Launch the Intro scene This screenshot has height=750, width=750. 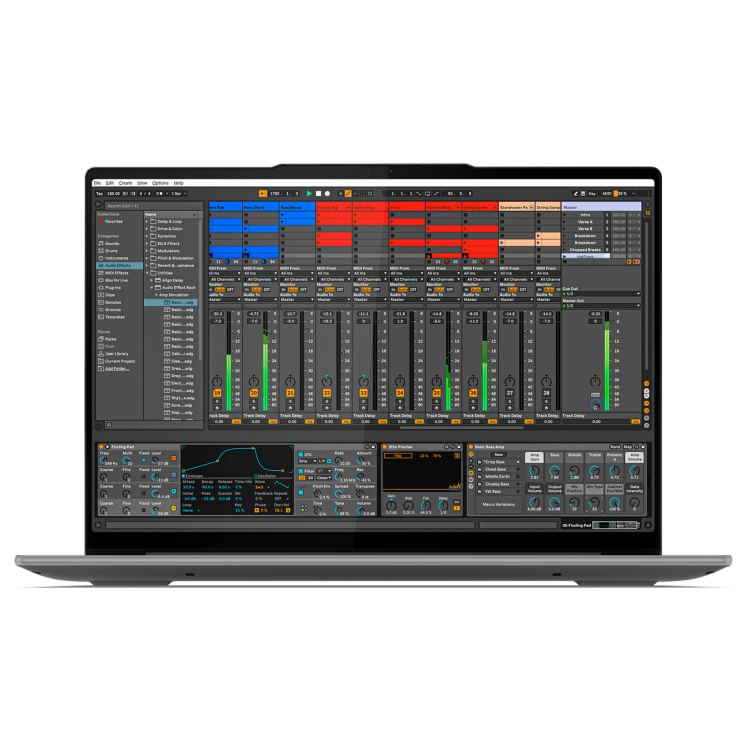point(565,215)
